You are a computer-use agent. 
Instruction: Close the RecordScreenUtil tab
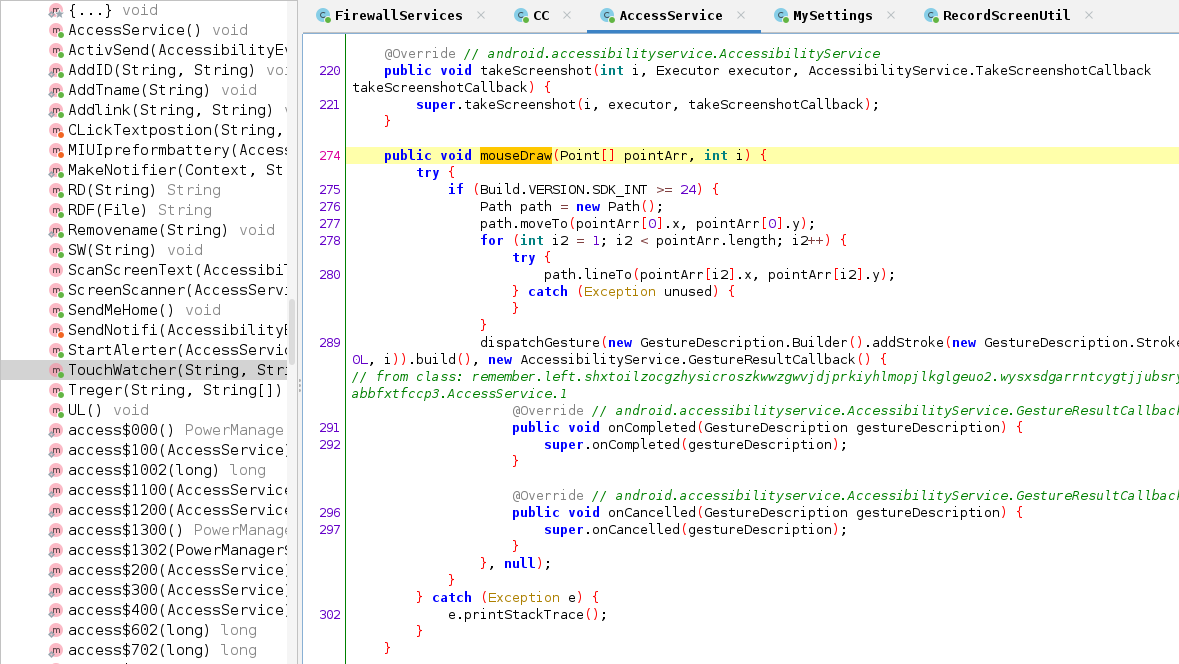[x=1089, y=15]
